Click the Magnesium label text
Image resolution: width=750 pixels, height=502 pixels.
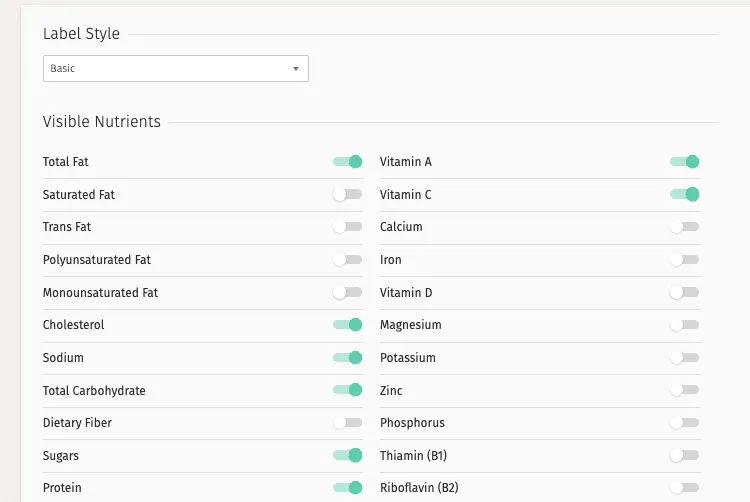click(410, 325)
